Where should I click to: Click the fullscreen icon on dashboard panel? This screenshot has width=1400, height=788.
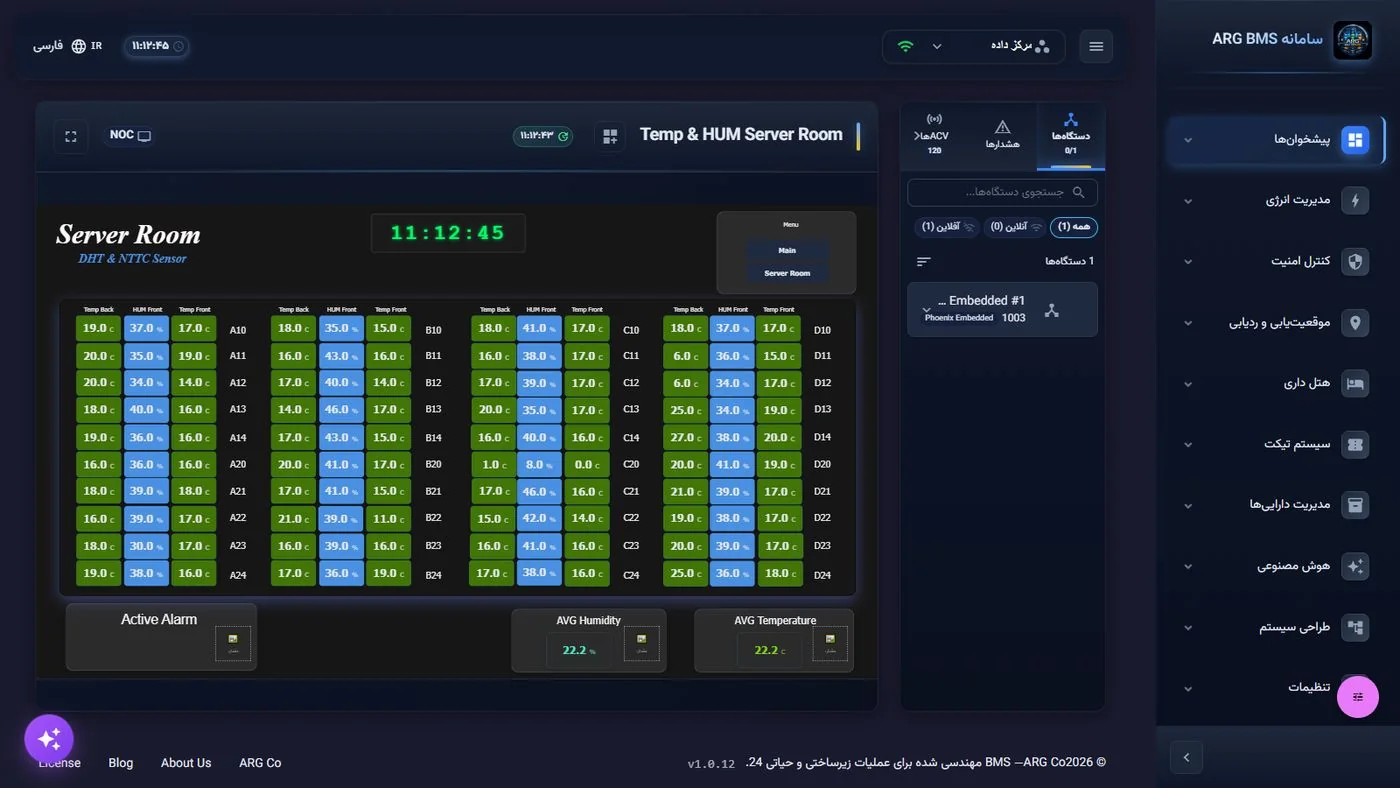tap(71, 136)
